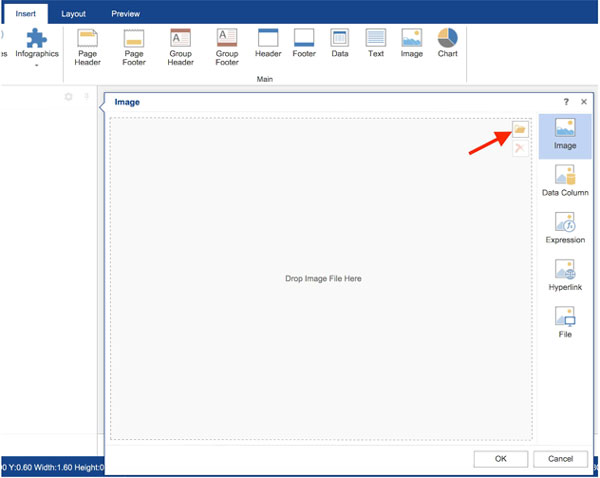The width and height of the screenshot is (600, 478).
Task: Select Expression image source
Action: coord(565,228)
